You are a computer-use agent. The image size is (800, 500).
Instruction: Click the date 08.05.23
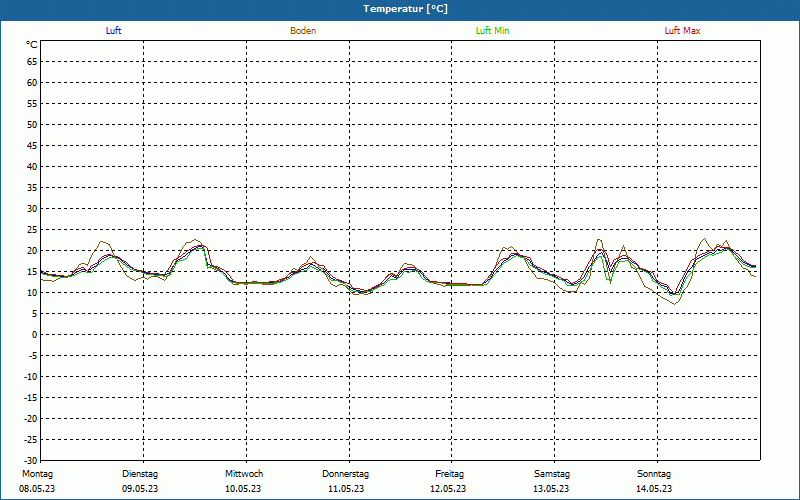37,489
